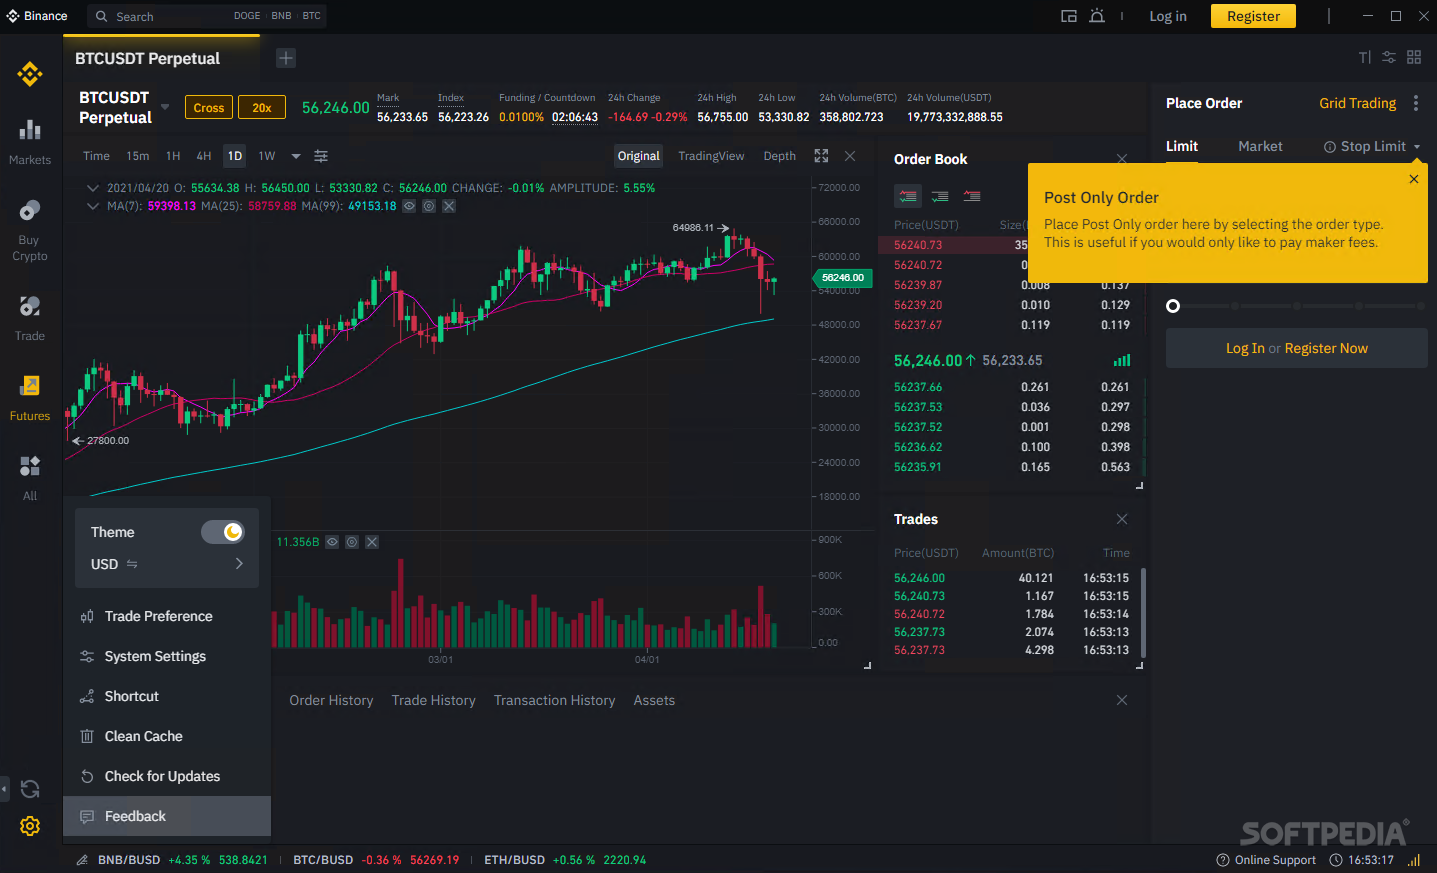Viewport: 1437px width, 873px height.
Task: Close the chart panel
Action: pos(850,156)
